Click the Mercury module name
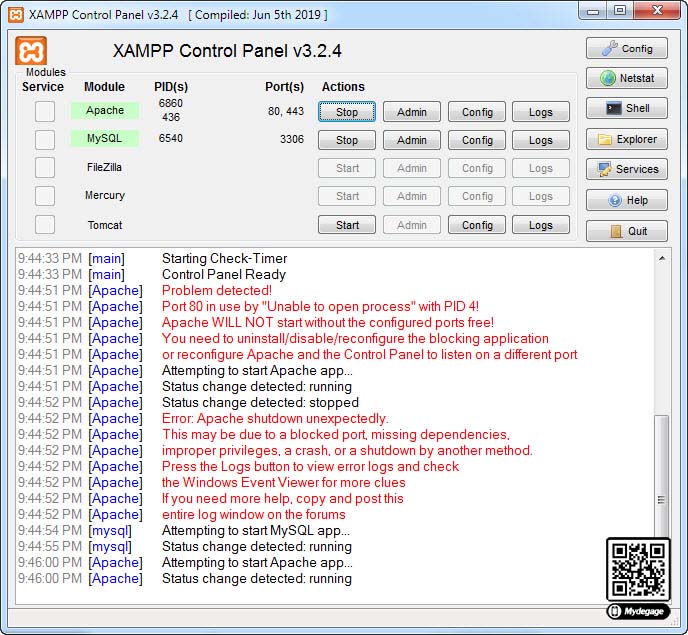688x635 pixels. tap(105, 195)
